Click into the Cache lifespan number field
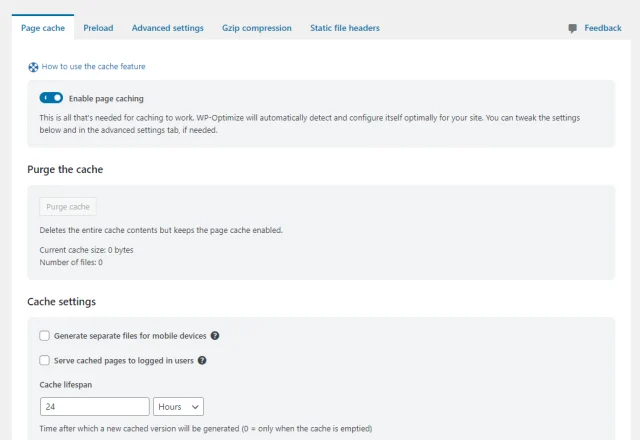Screen dimensions: 640x440 (94, 406)
